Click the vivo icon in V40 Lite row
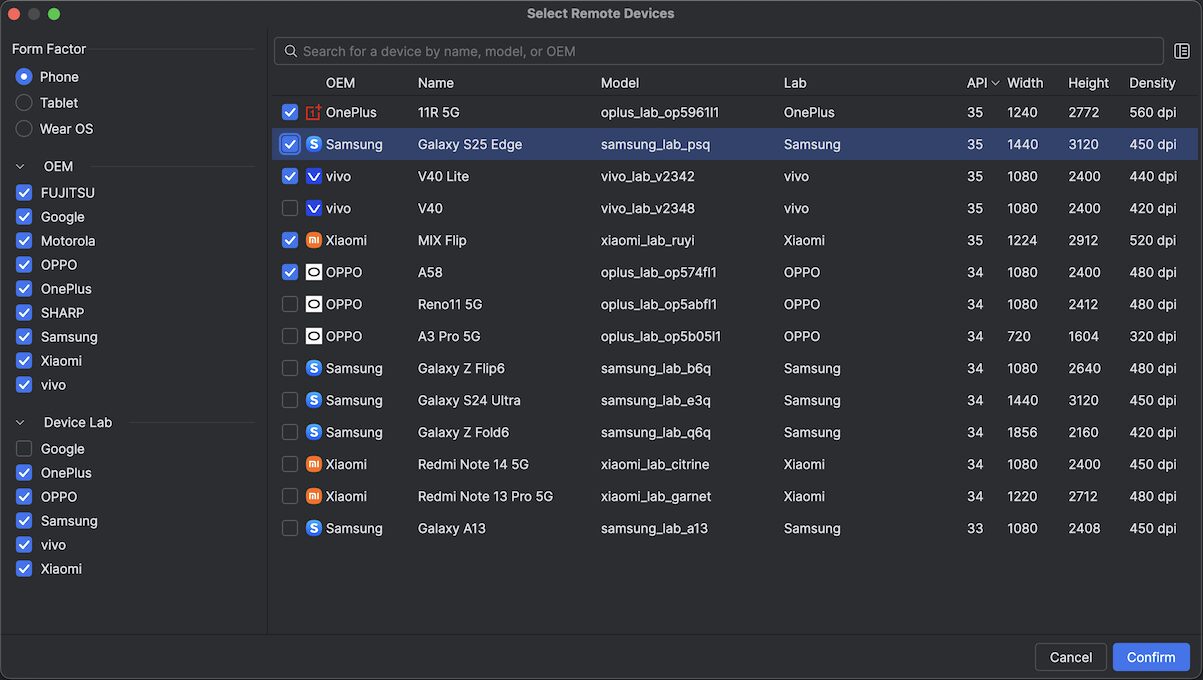Viewport: 1203px width, 680px height. 314,177
